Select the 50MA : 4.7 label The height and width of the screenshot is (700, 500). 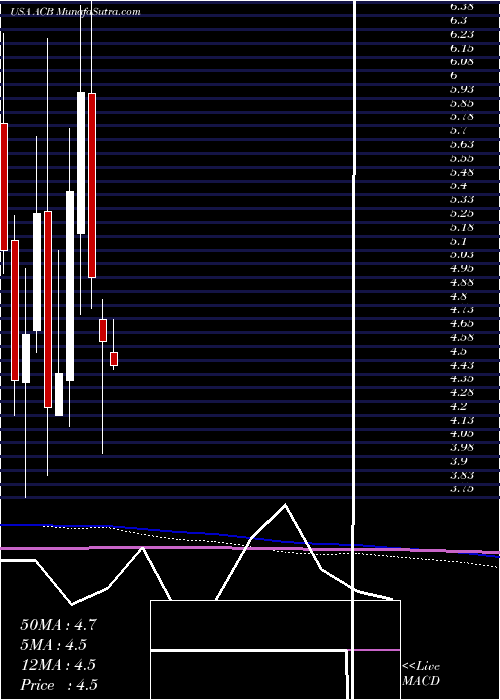(58, 625)
